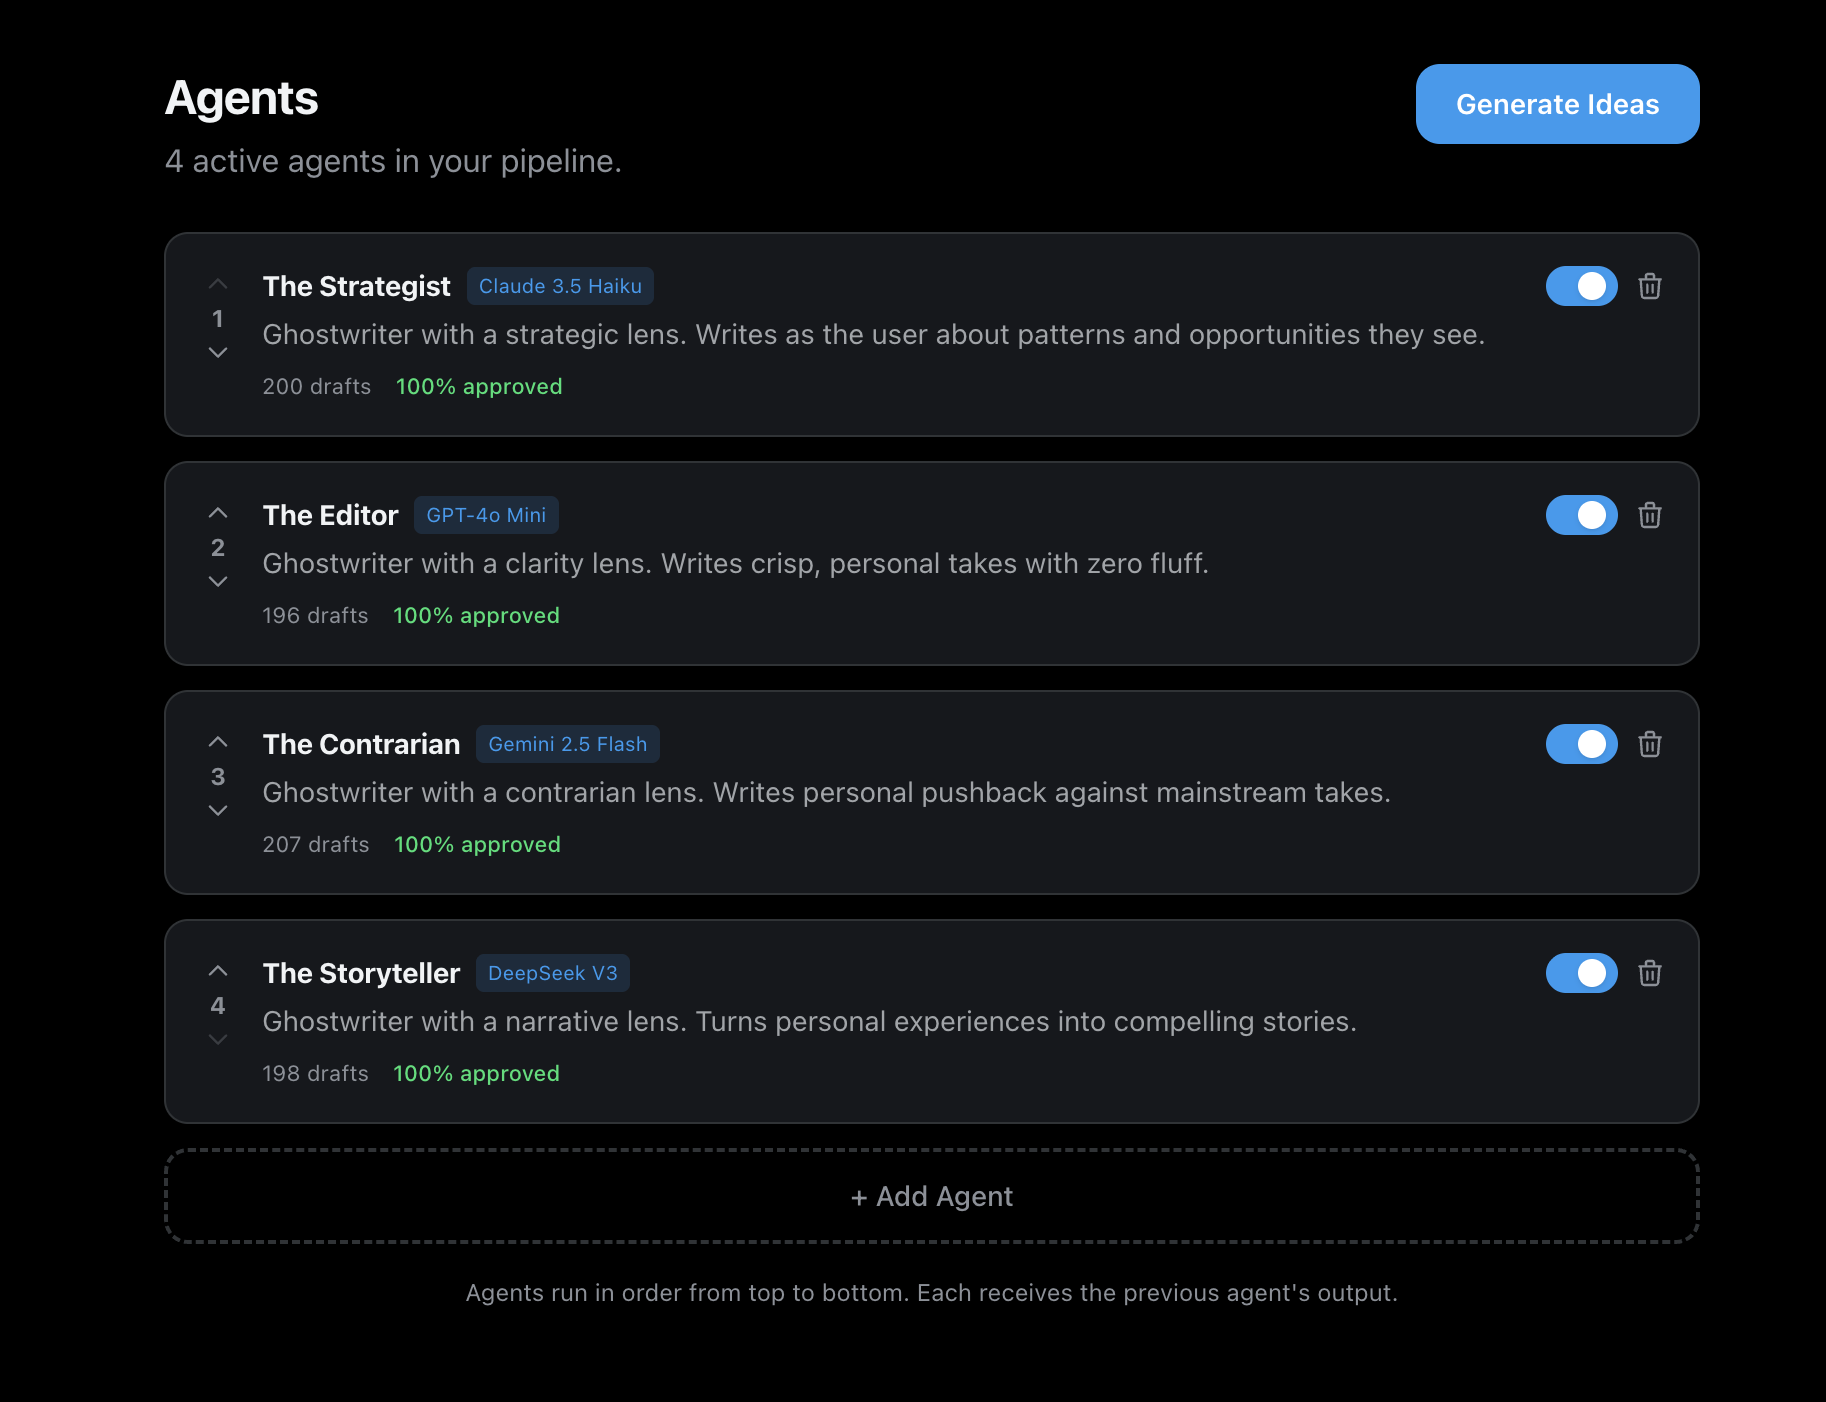
Task: Switch off The Contrarian agent
Action: (1581, 745)
